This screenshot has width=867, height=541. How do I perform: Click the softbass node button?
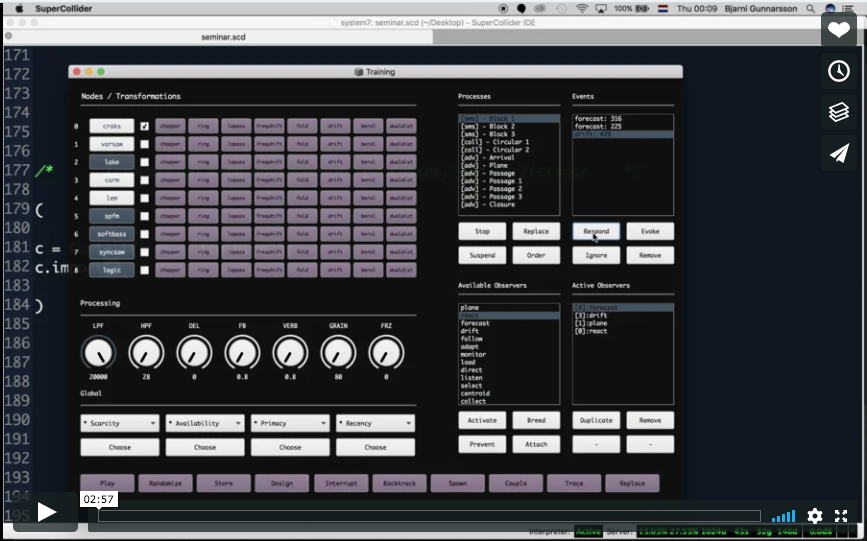(112, 234)
